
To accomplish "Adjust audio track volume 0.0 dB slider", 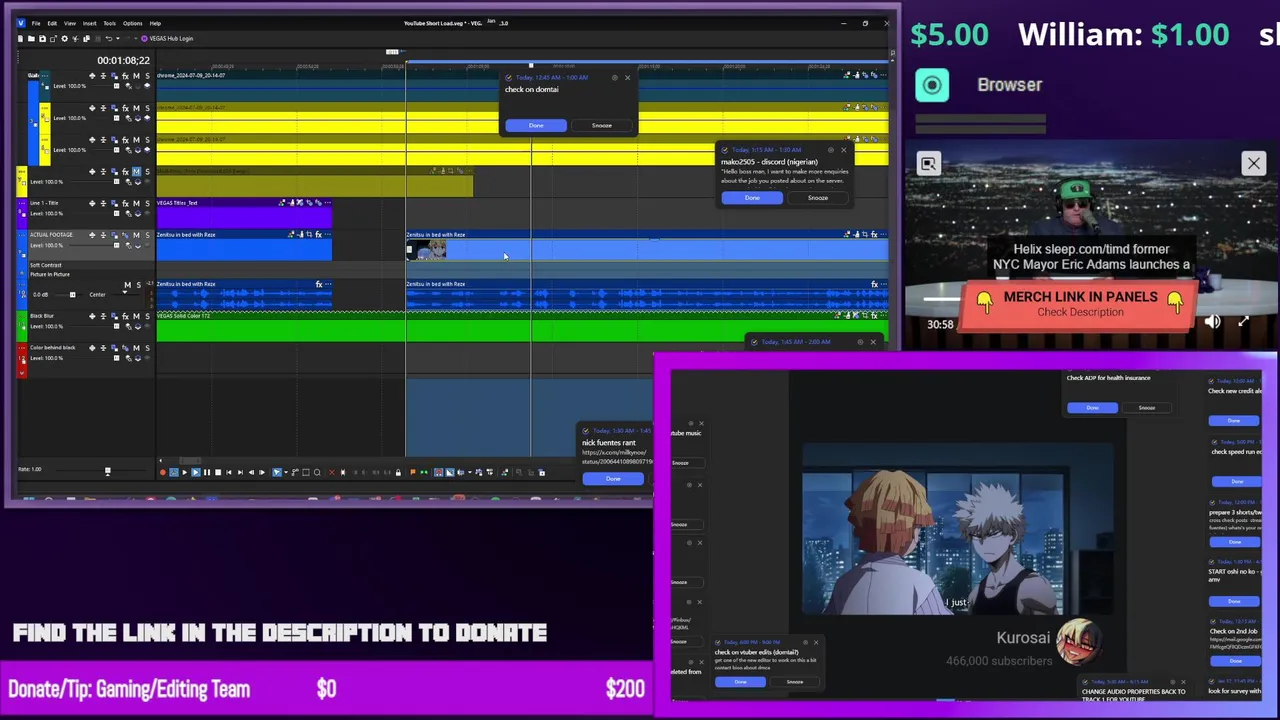I will 72,295.
